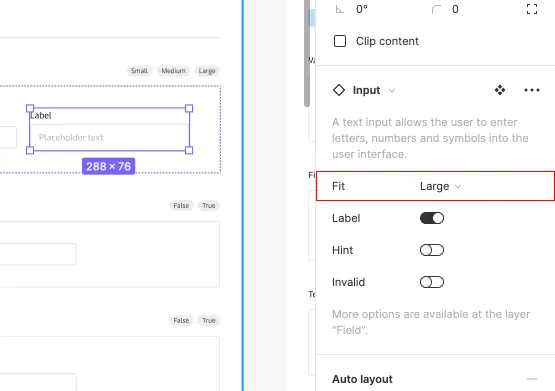The image size is (555, 391).
Task: Click the lower True chip on canvas
Action: click(x=209, y=321)
